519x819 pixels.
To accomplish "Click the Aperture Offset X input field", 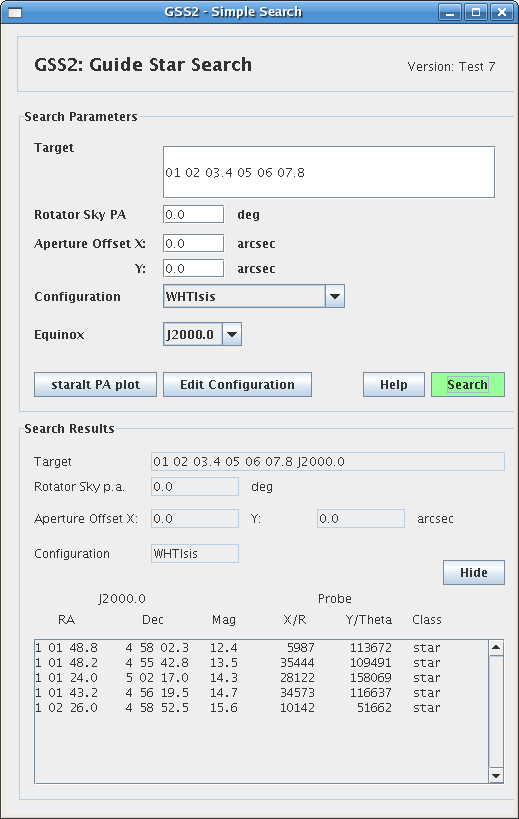I will pos(194,243).
